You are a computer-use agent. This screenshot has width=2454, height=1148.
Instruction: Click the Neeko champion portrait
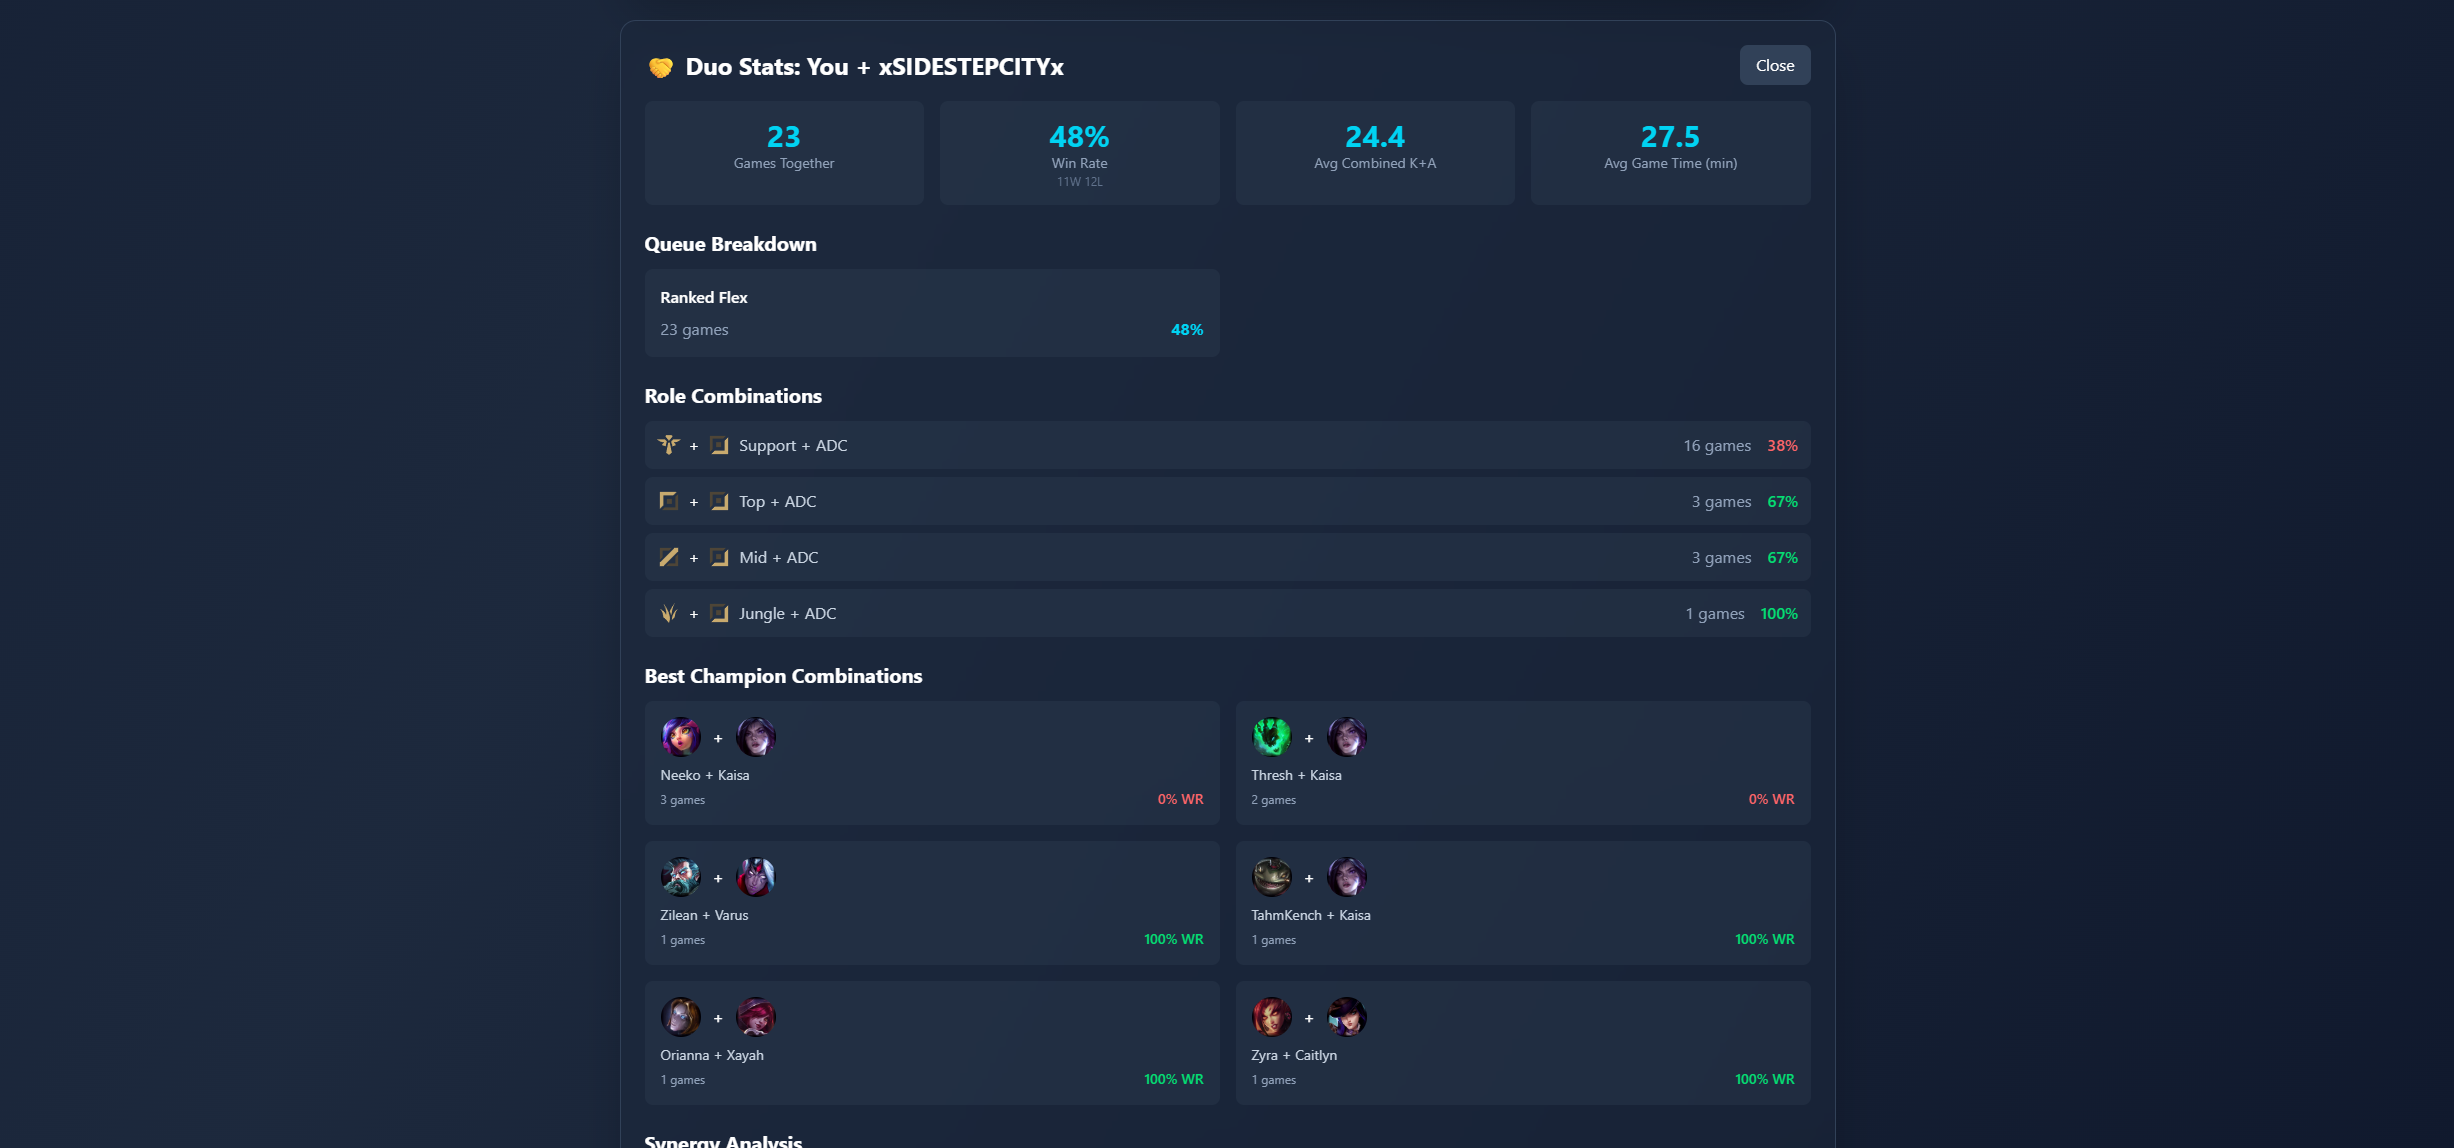point(680,737)
